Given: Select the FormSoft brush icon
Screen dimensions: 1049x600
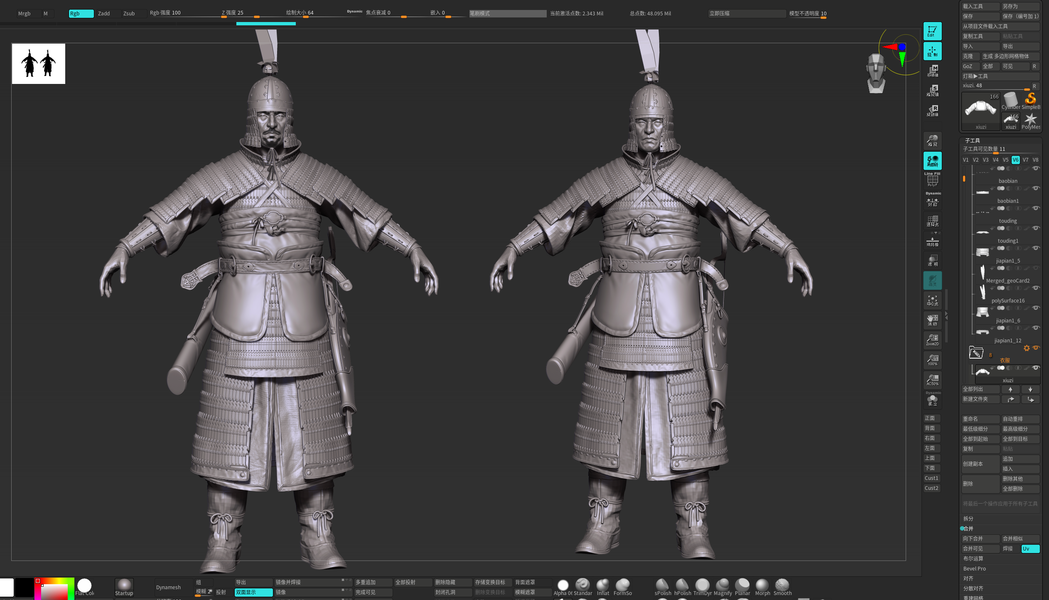Looking at the screenshot, I should pos(623,587).
